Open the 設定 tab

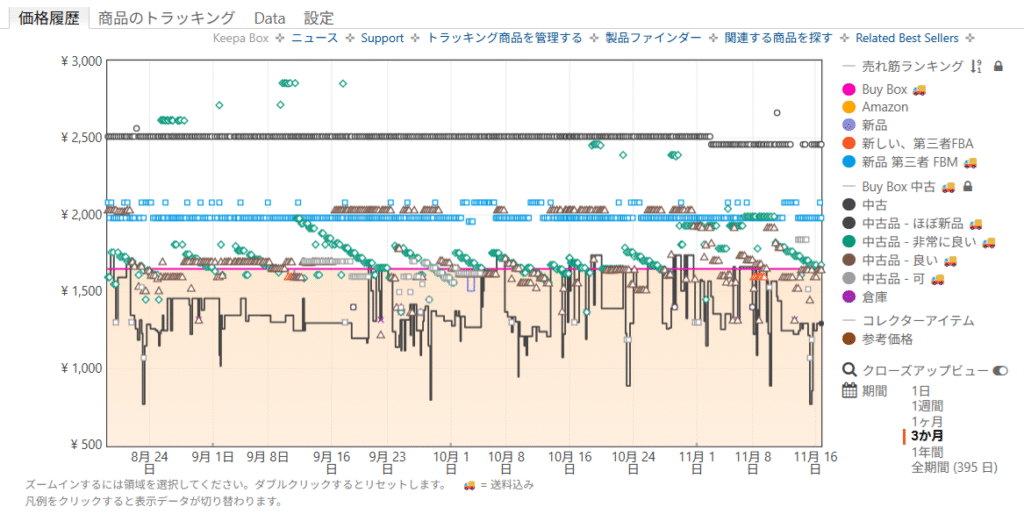pos(319,18)
